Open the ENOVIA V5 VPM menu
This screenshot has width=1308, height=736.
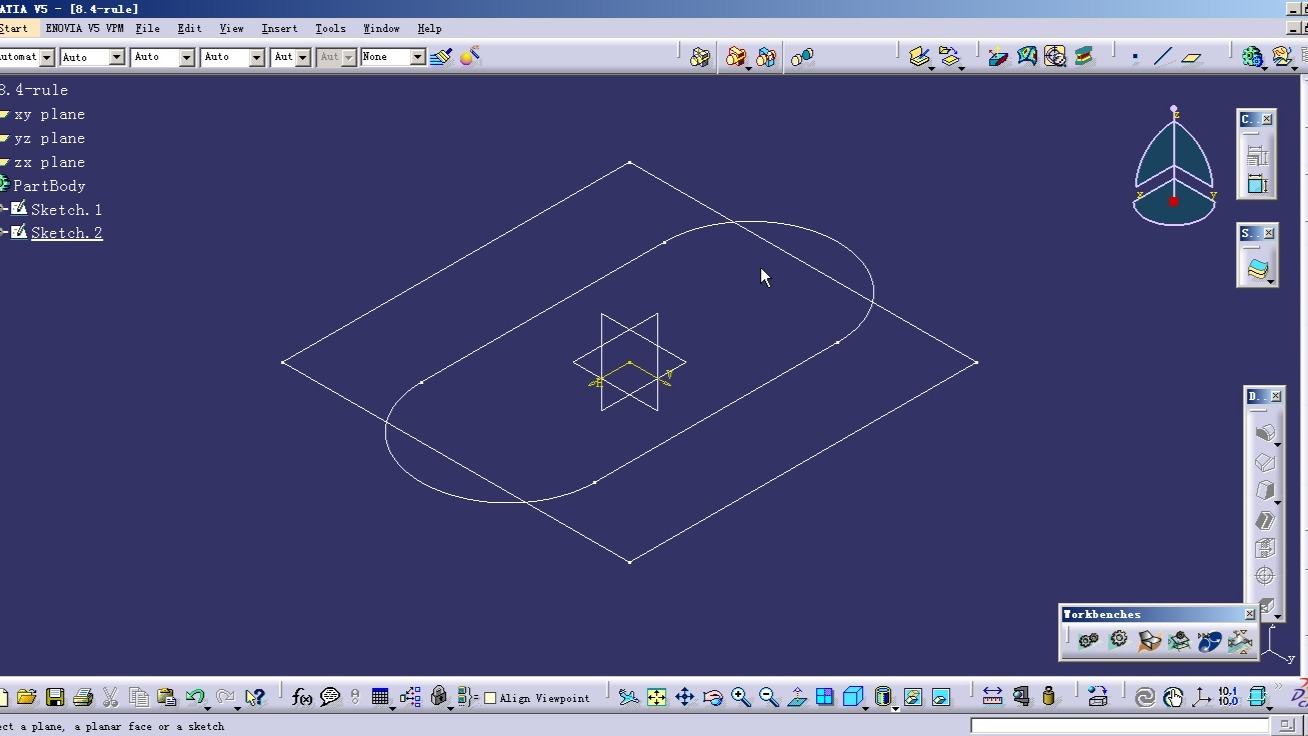pos(84,28)
